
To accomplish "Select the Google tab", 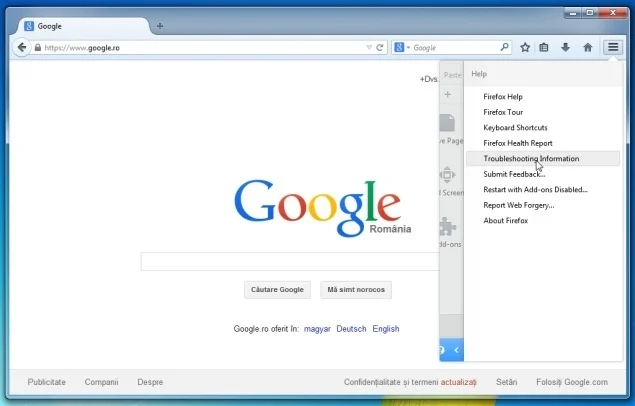I will point(83,26).
